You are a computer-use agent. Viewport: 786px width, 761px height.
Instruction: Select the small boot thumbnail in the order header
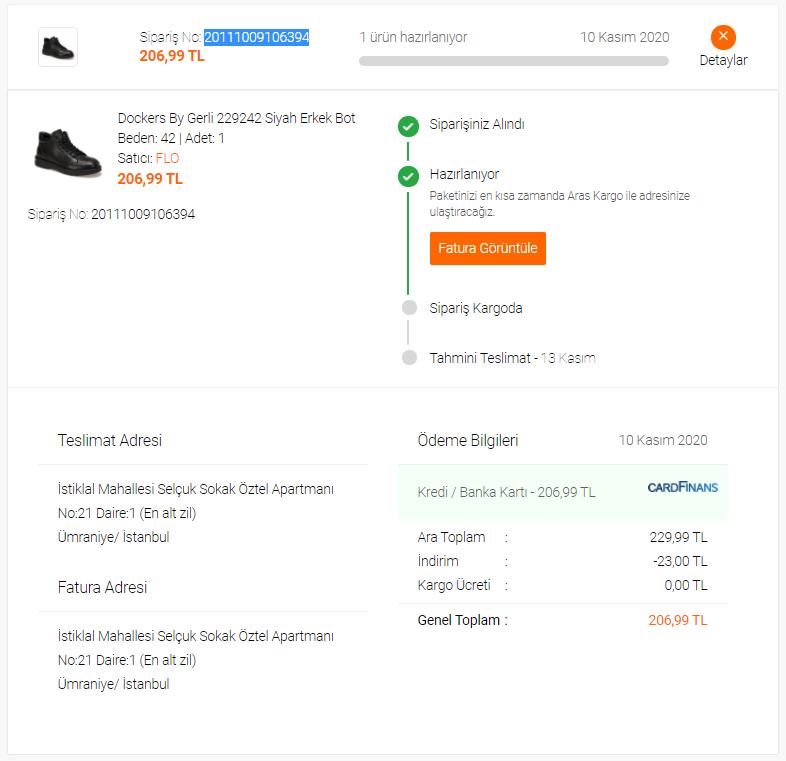(x=58, y=47)
